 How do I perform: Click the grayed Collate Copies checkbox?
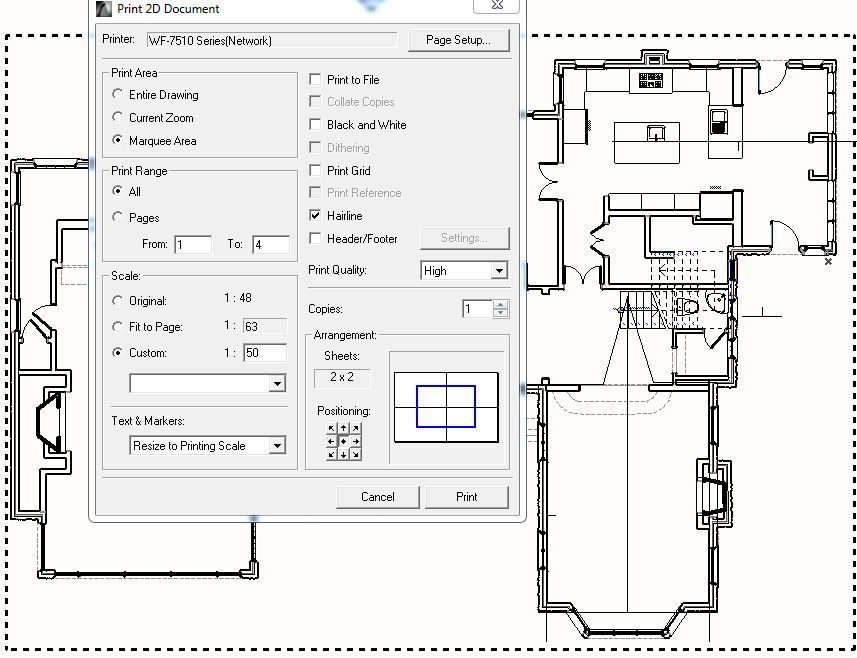pos(315,101)
